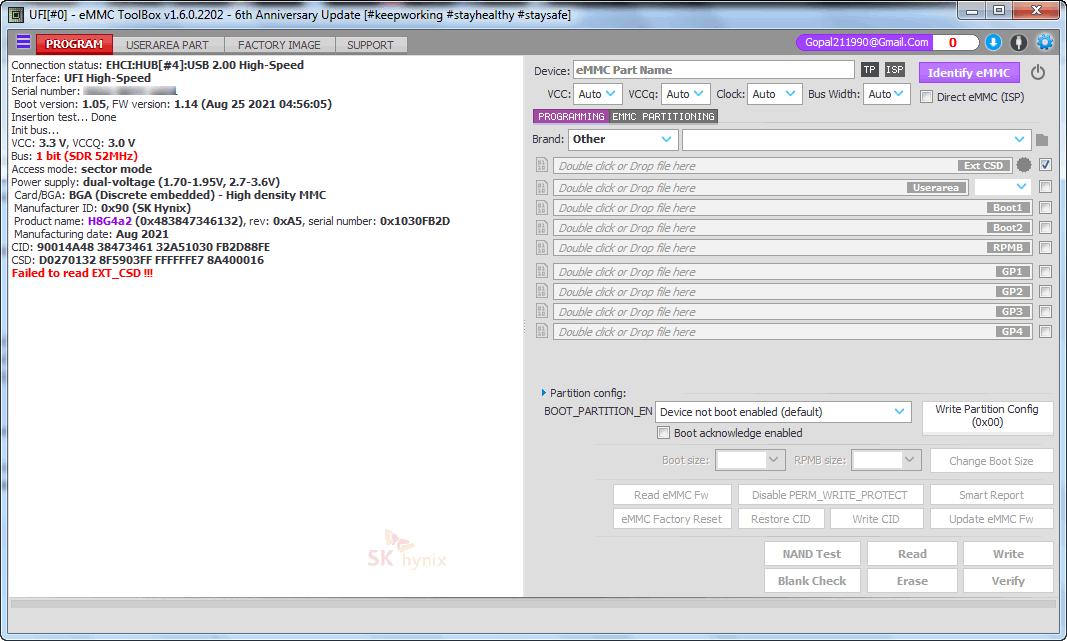
Task: Click the Ext CSD gear icon
Action: point(1023,165)
